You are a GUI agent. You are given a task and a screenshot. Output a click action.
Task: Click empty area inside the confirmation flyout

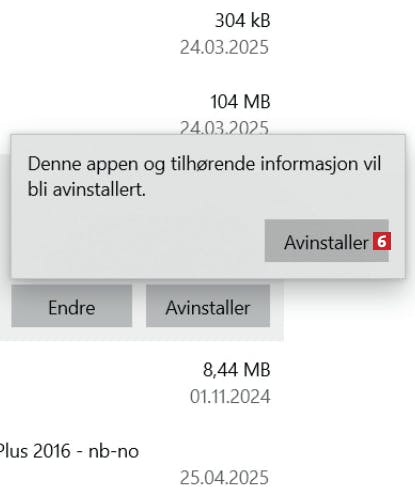point(133,240)
